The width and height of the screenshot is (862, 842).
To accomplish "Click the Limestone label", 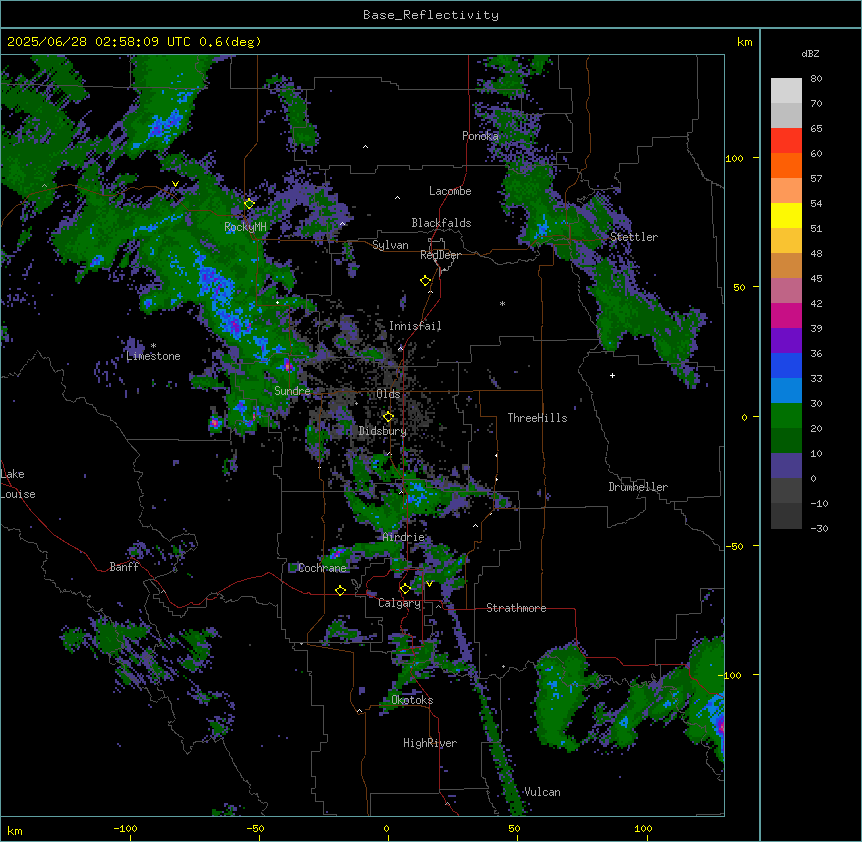I will pyautogui.click(x=153, y=356).
